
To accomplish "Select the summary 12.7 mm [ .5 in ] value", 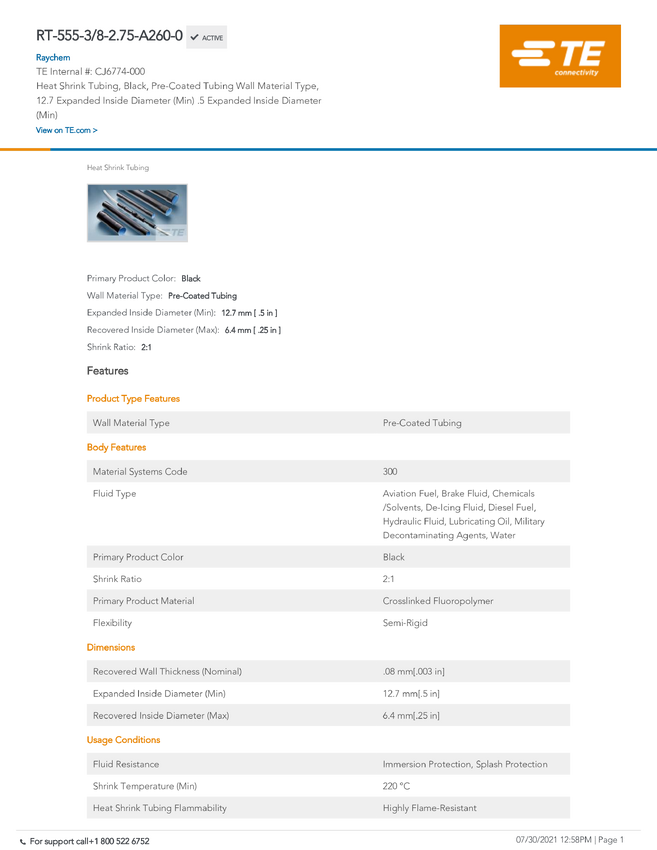I will click(249, 313).
